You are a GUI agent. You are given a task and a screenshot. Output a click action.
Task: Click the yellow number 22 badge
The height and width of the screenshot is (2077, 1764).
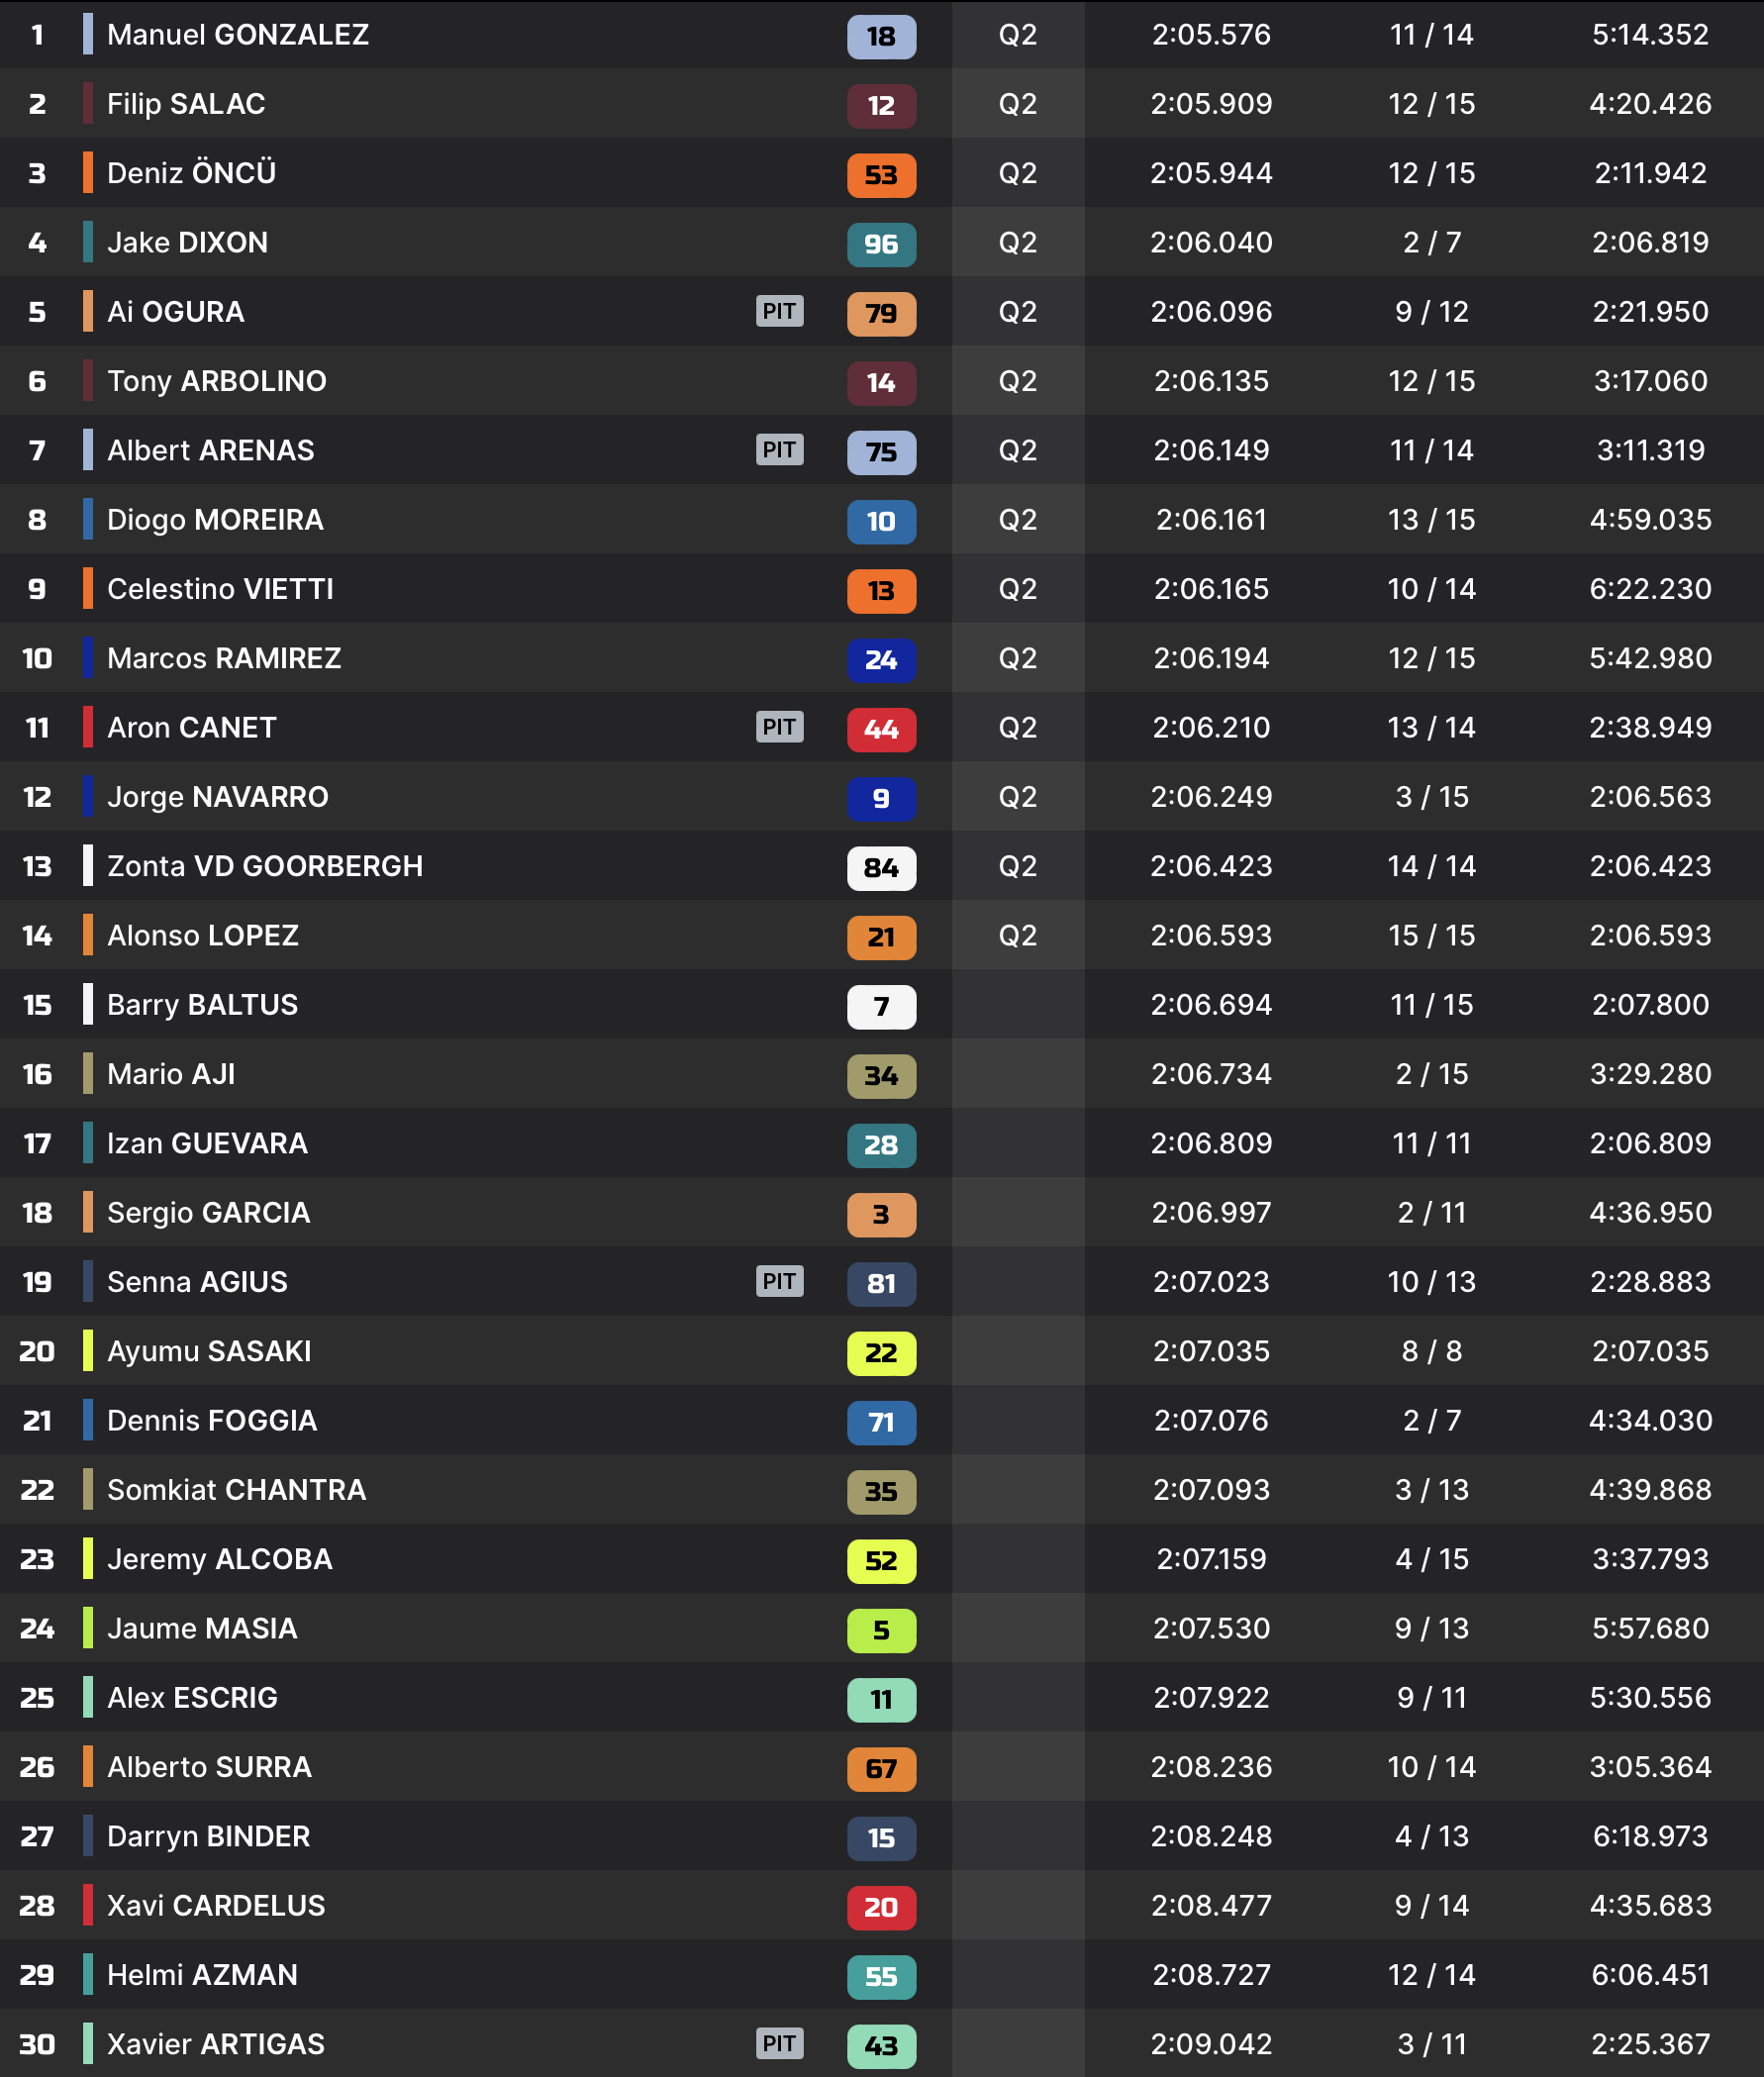pos(881,1353)
